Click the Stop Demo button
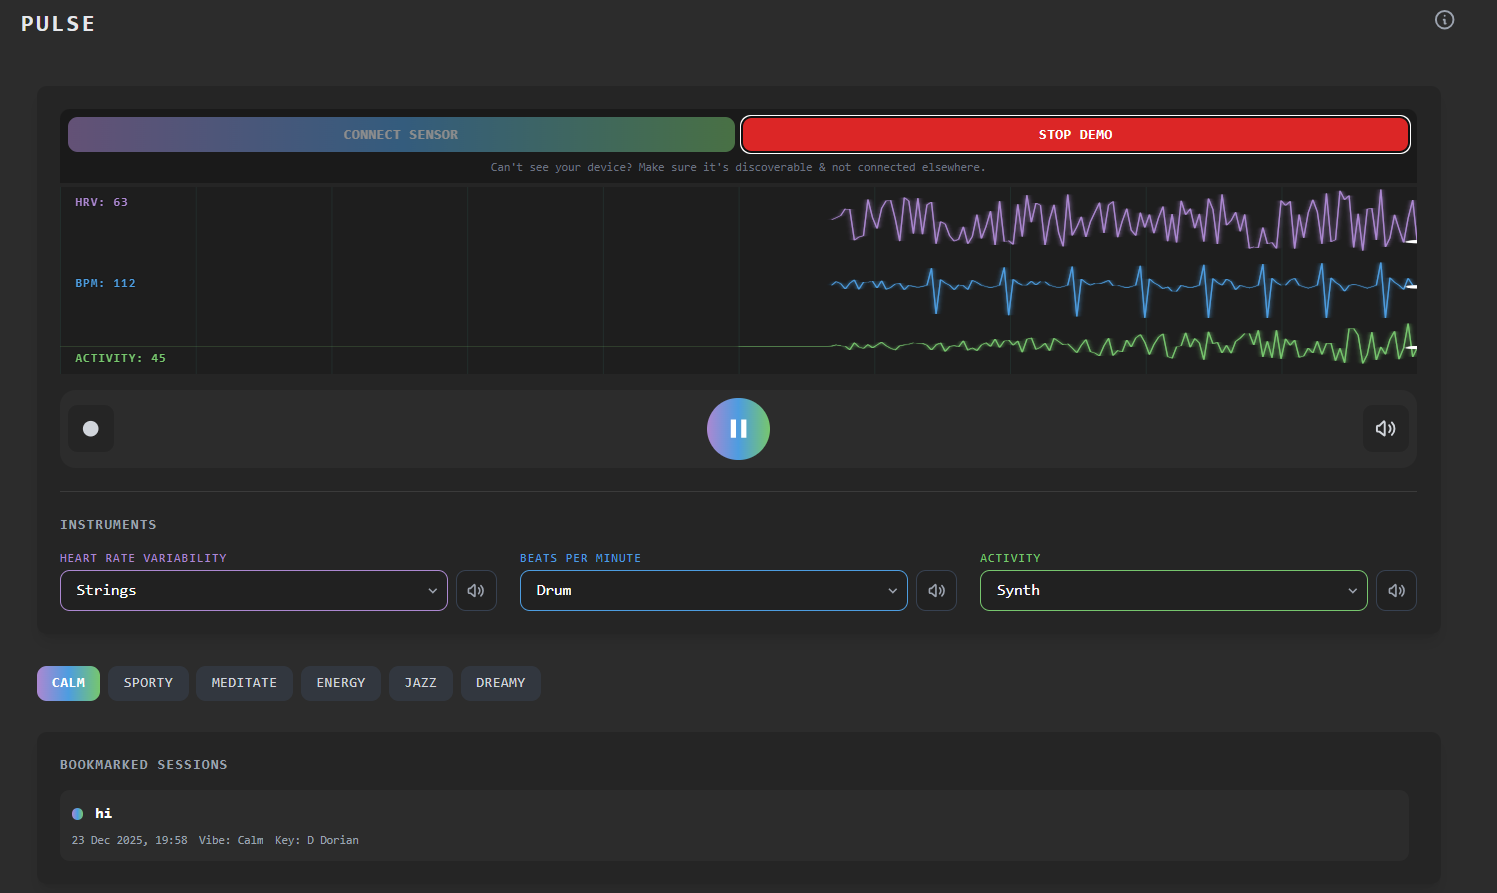The image size is (1497, 893). [x=1075, y=135]
